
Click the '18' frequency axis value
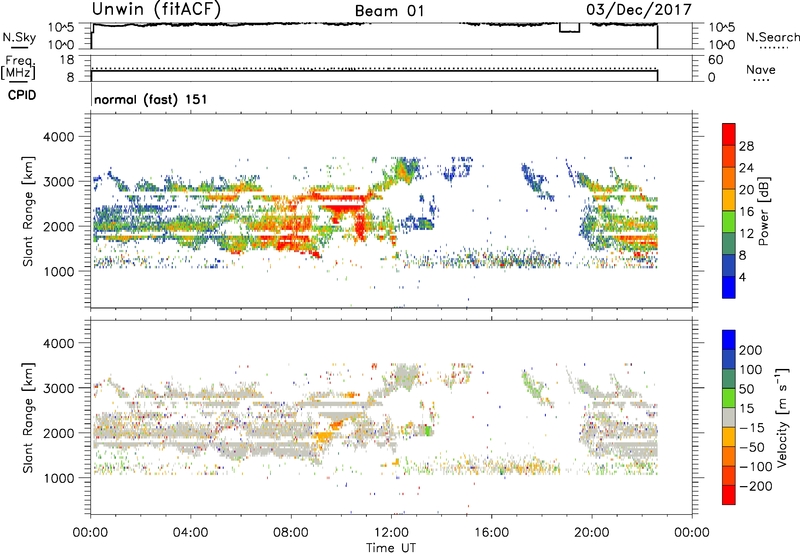[x=67, y=60]
